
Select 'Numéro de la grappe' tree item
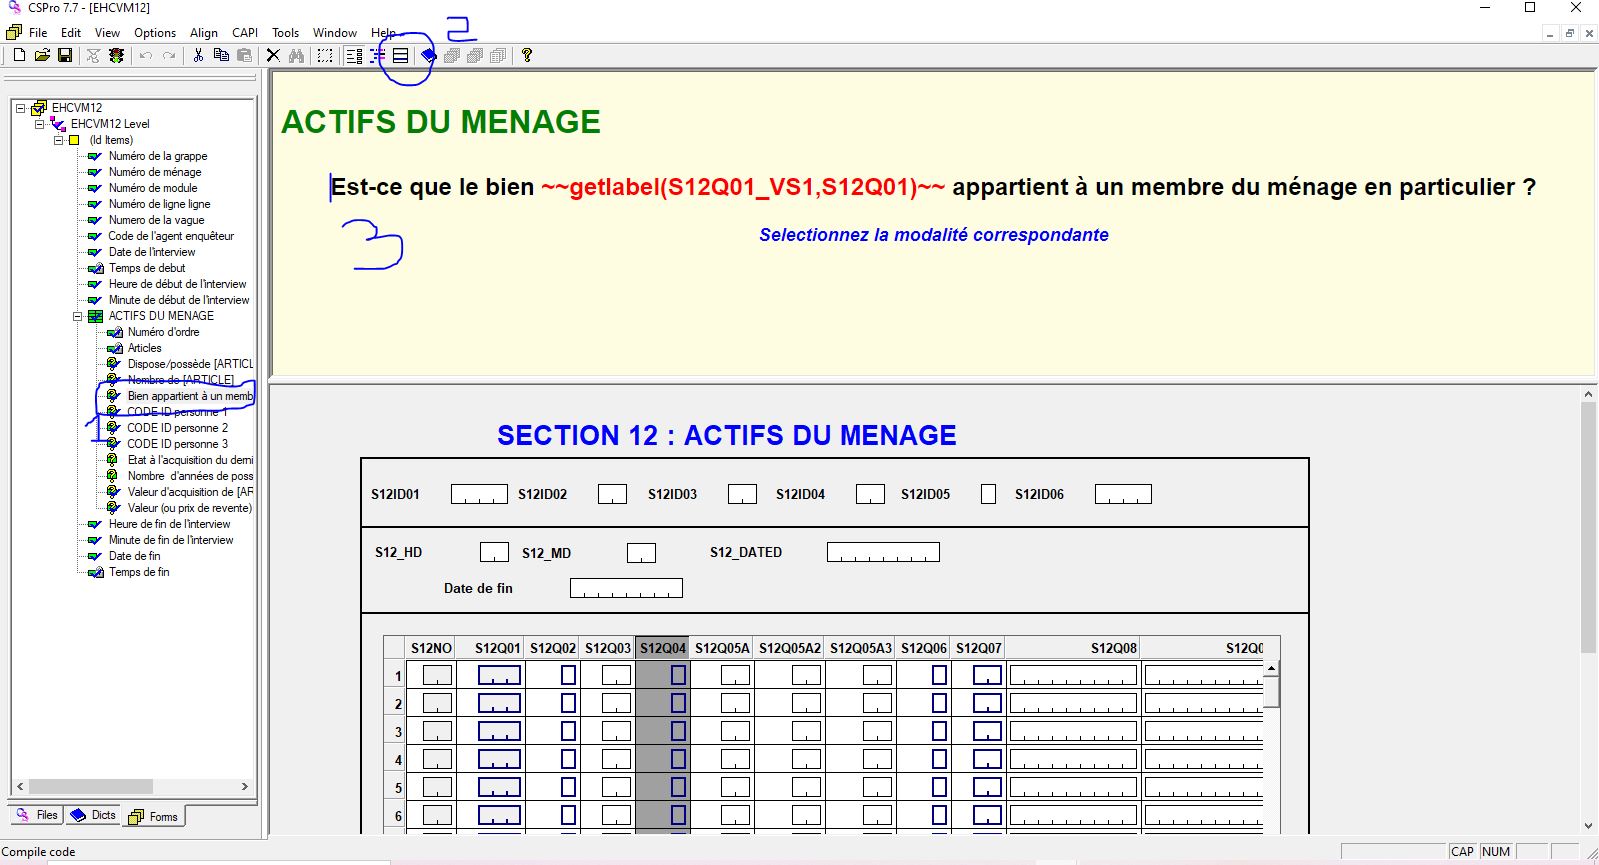[x=158, y=156]
